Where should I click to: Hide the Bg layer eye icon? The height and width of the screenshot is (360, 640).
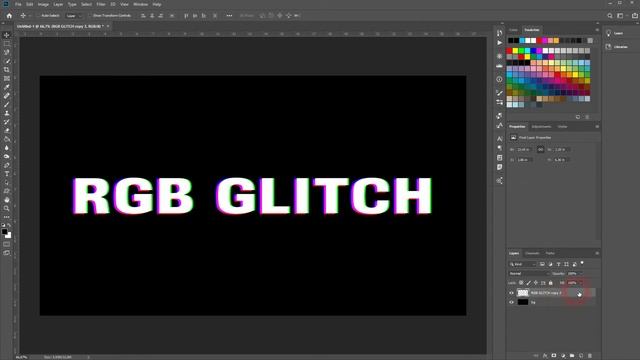tap(511, 302)
